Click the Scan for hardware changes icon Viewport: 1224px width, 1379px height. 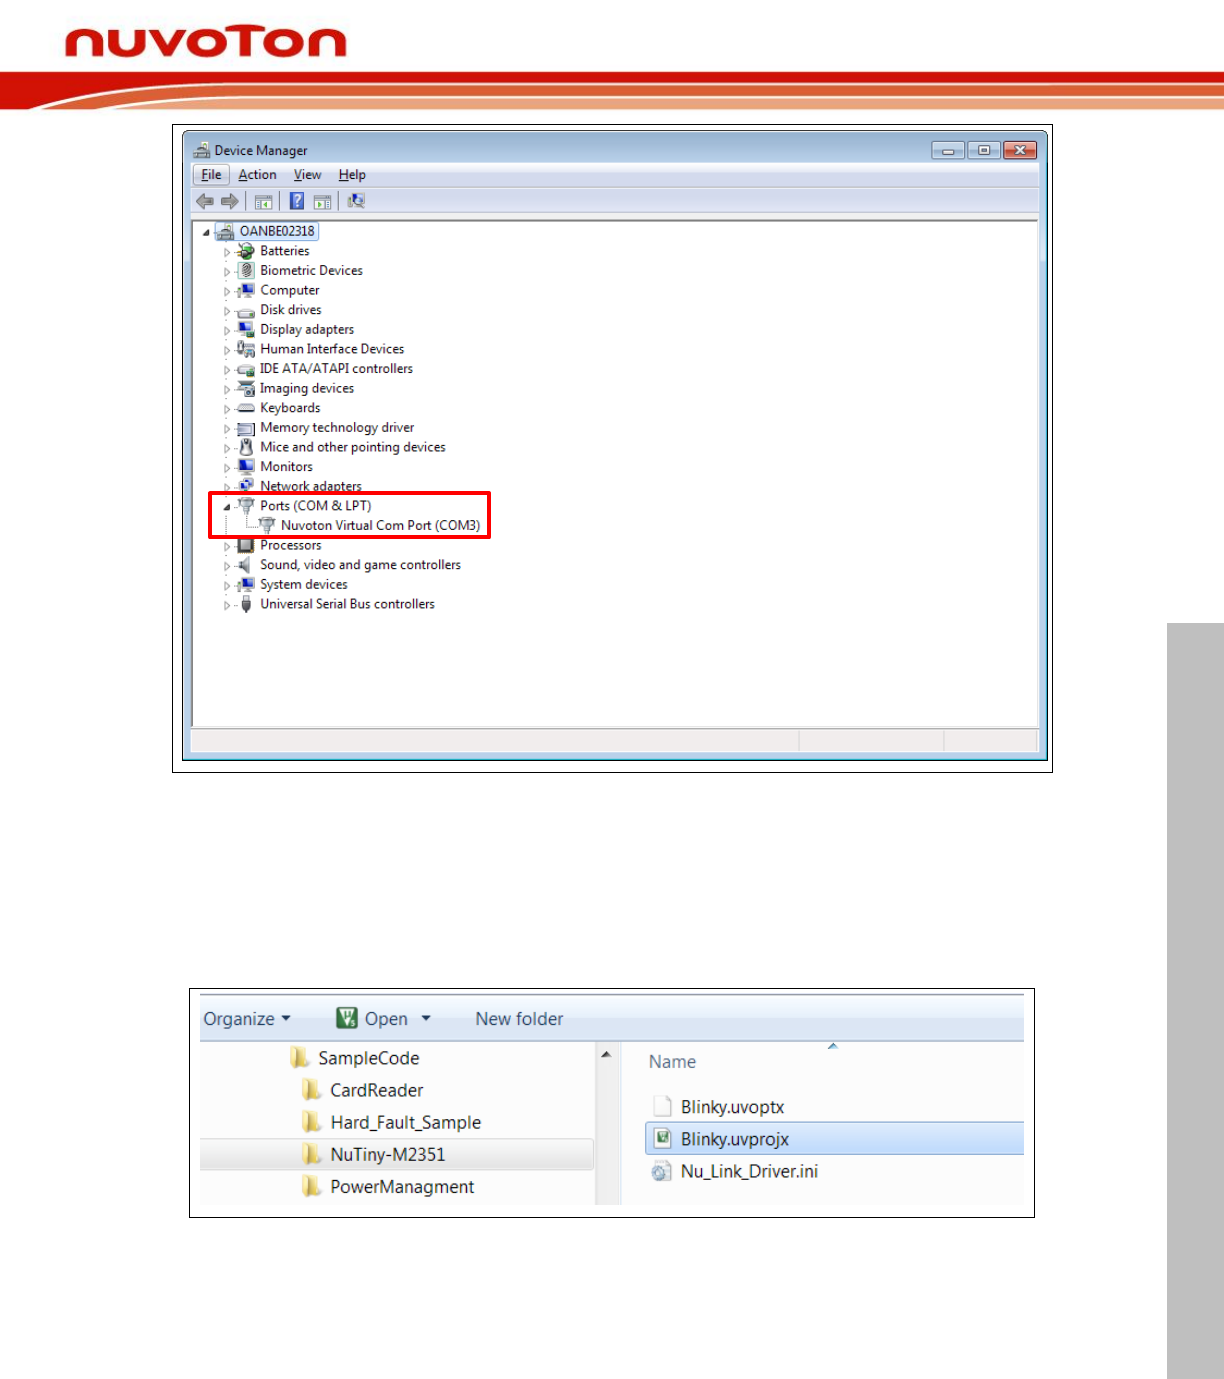coord(356,201)
